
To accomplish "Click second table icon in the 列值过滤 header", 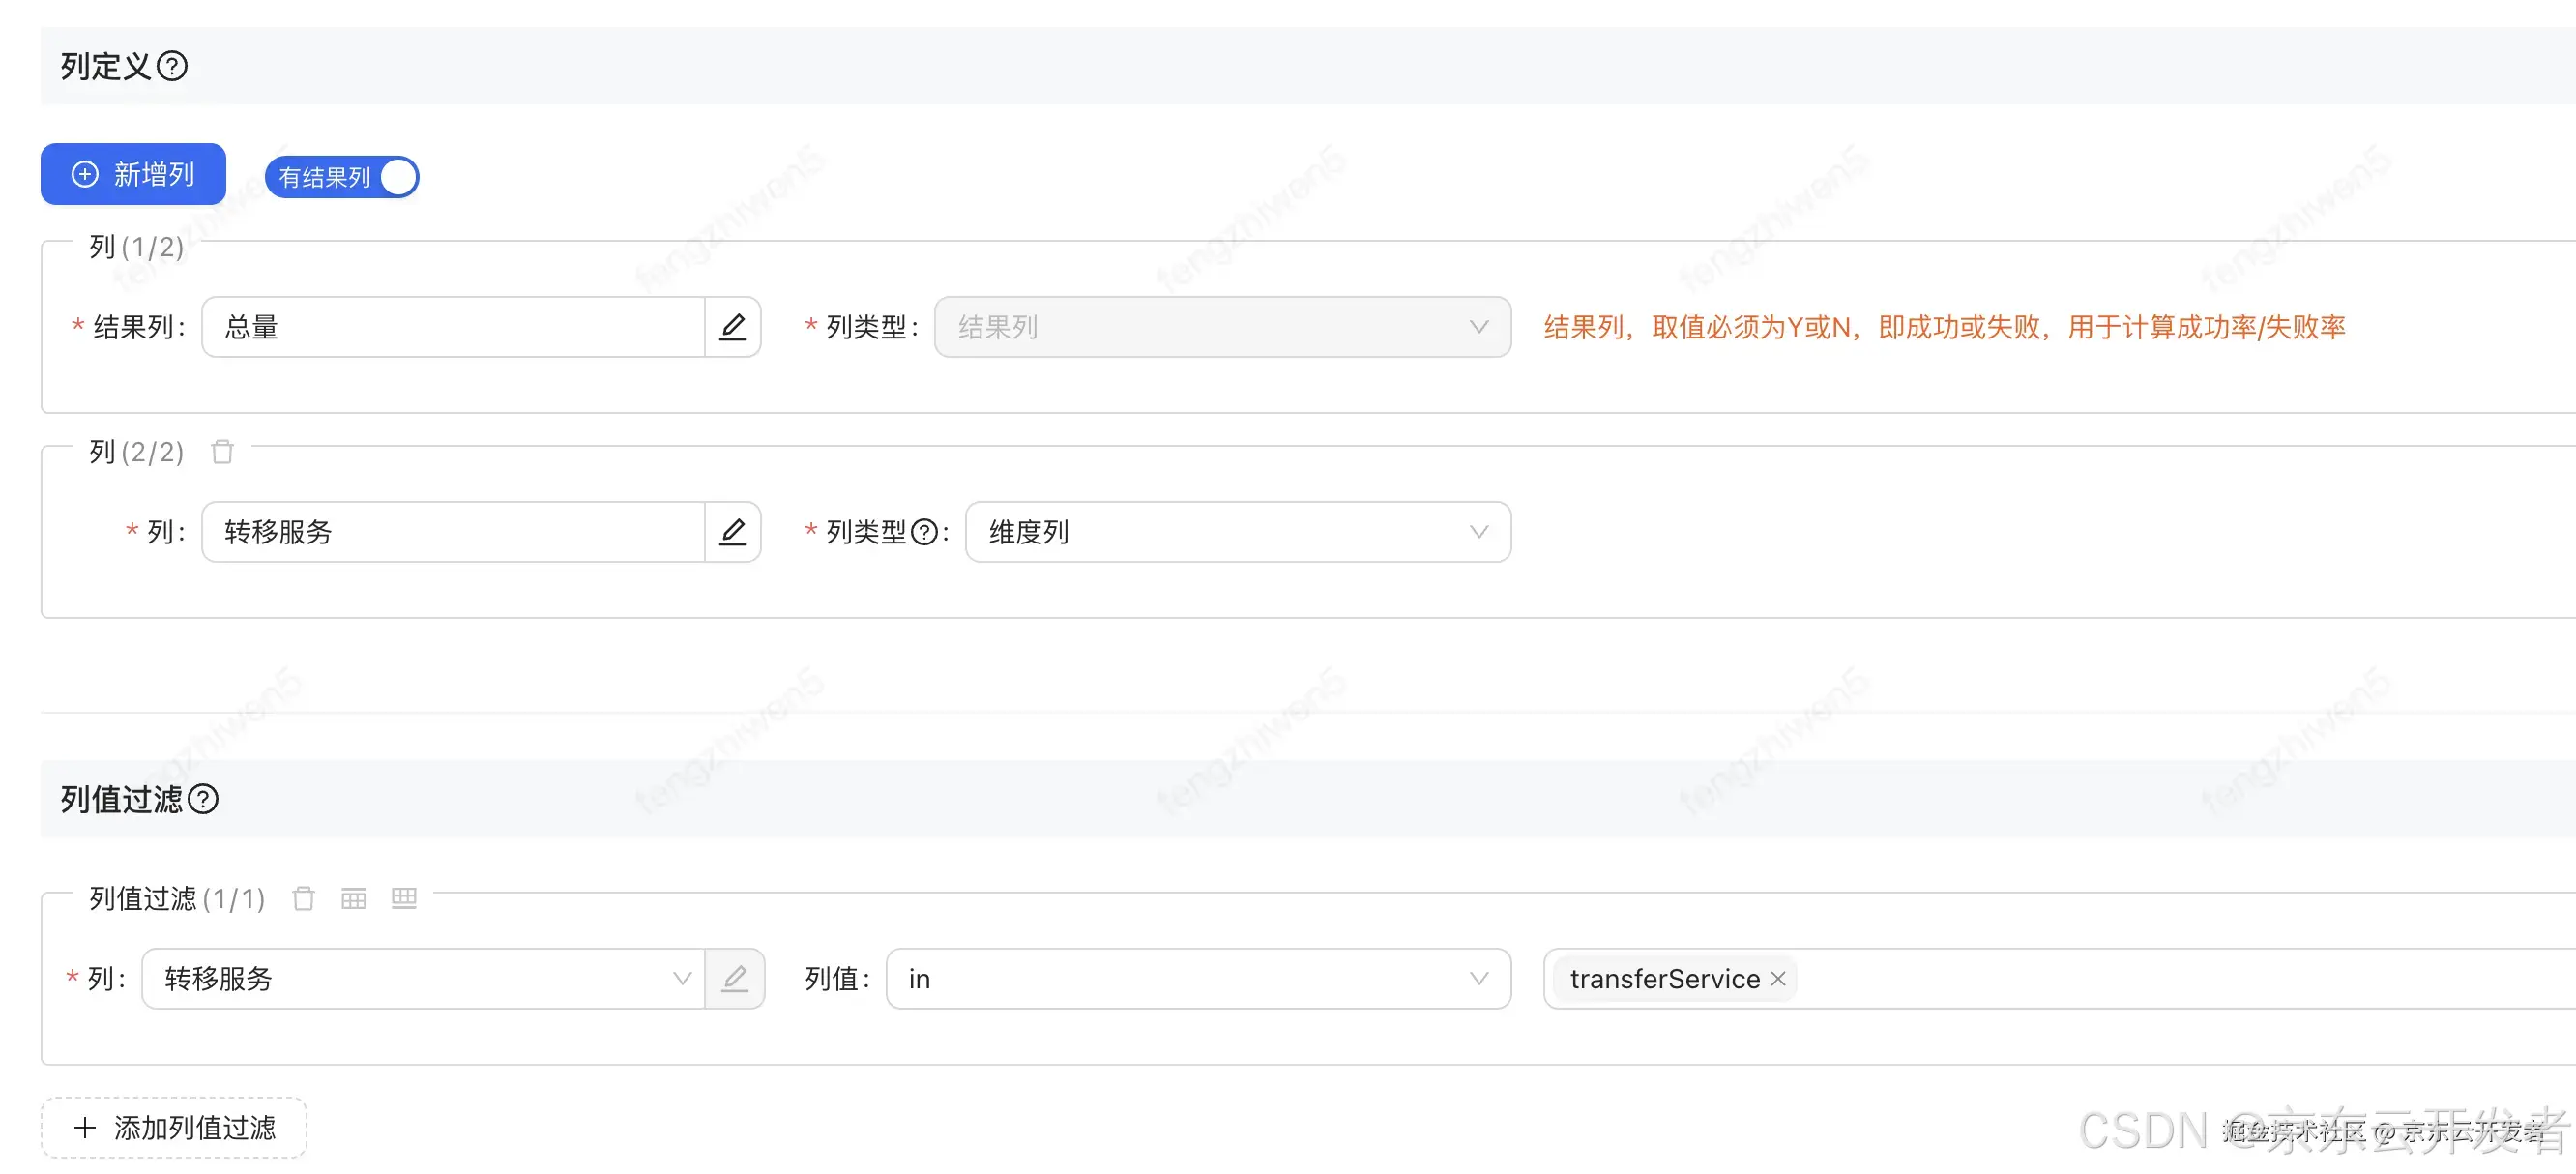I will (x=404, y=898).
